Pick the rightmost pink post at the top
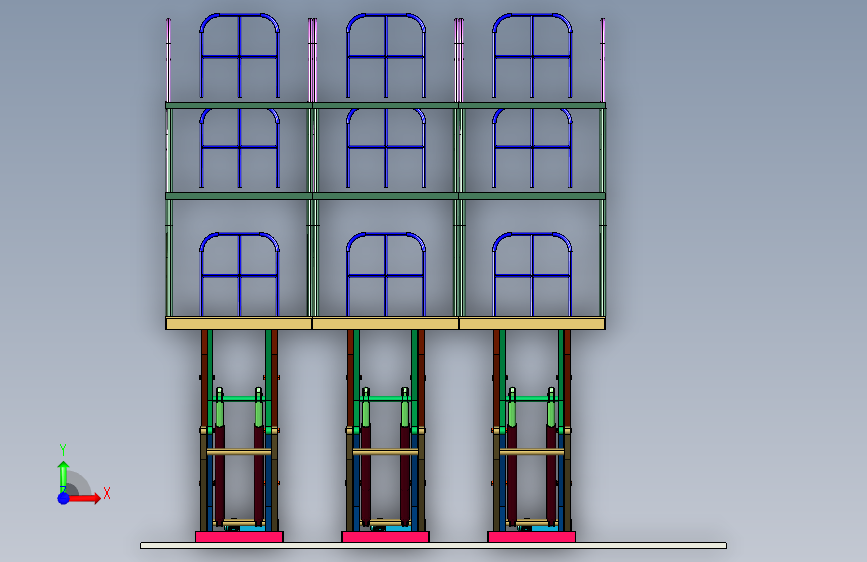Image resolution: width=867 pixels, height=562 pixels. pyautogui.click(x=603, y=60)
